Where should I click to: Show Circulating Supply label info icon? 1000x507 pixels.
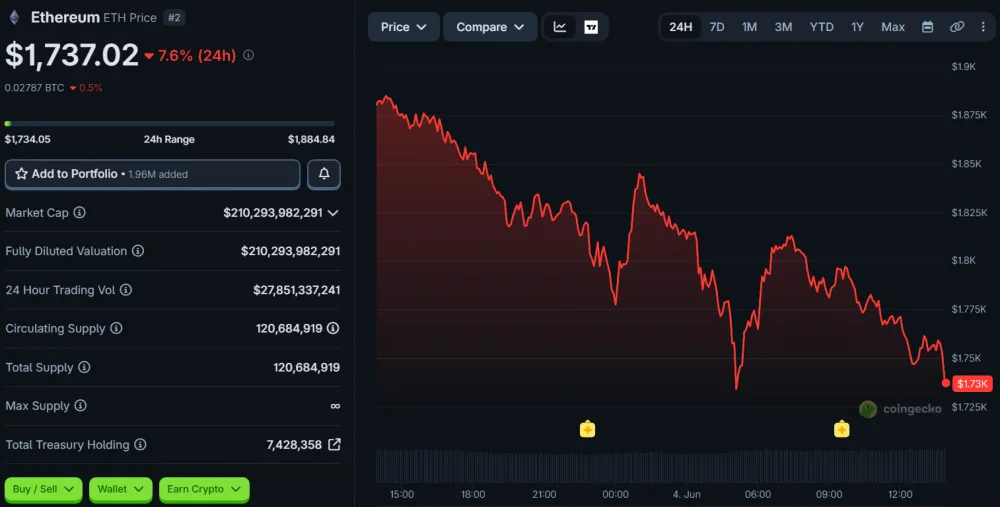pos(116,328)
